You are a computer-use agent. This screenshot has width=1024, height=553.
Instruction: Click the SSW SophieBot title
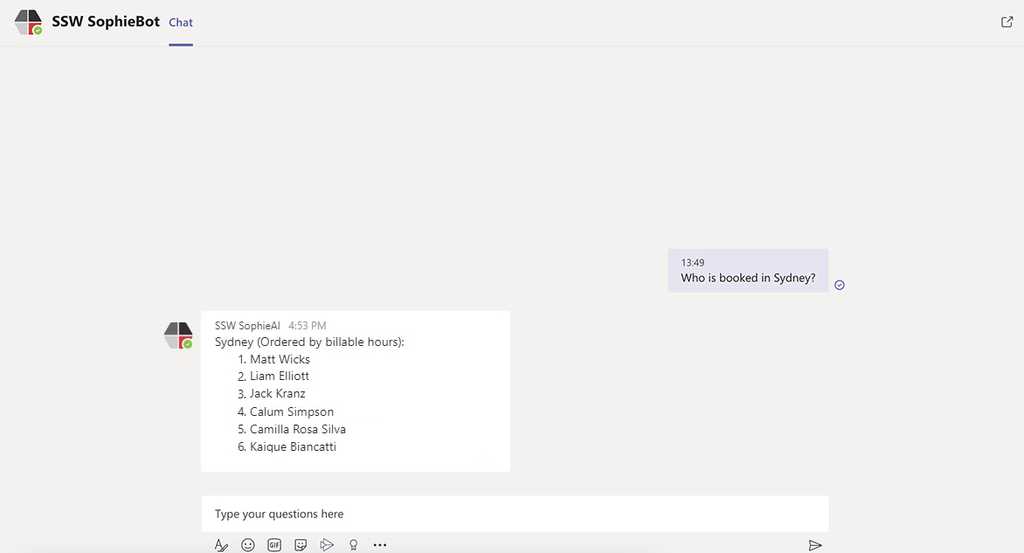pyautogui.click(x=105, y=21)
